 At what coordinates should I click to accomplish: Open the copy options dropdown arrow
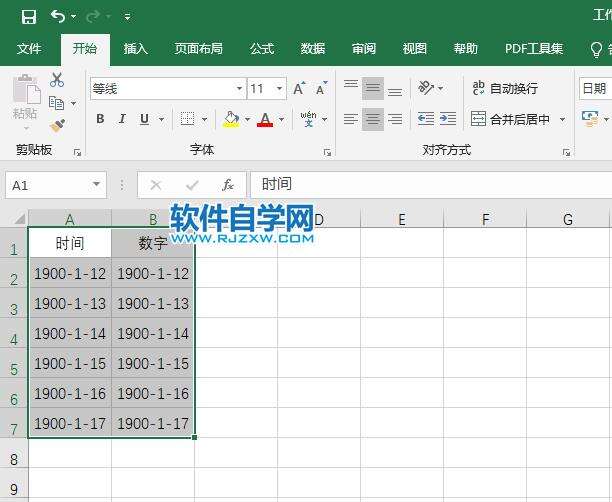coord(73,103)
